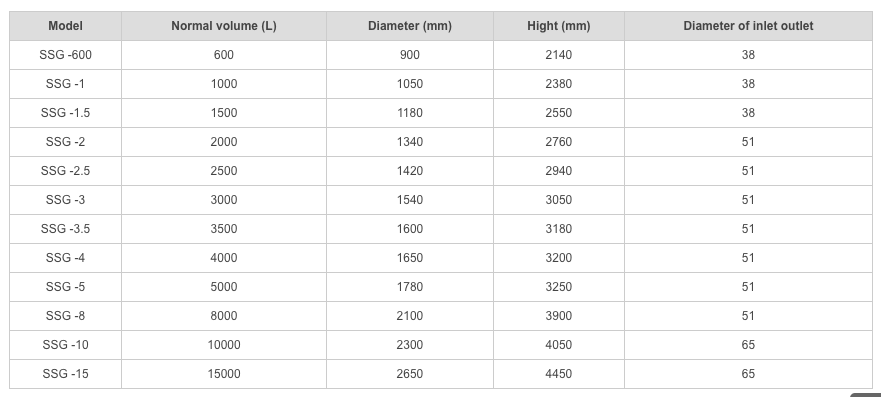
Task: Click the Diameter (mm) column header
Action: point(410,26)
